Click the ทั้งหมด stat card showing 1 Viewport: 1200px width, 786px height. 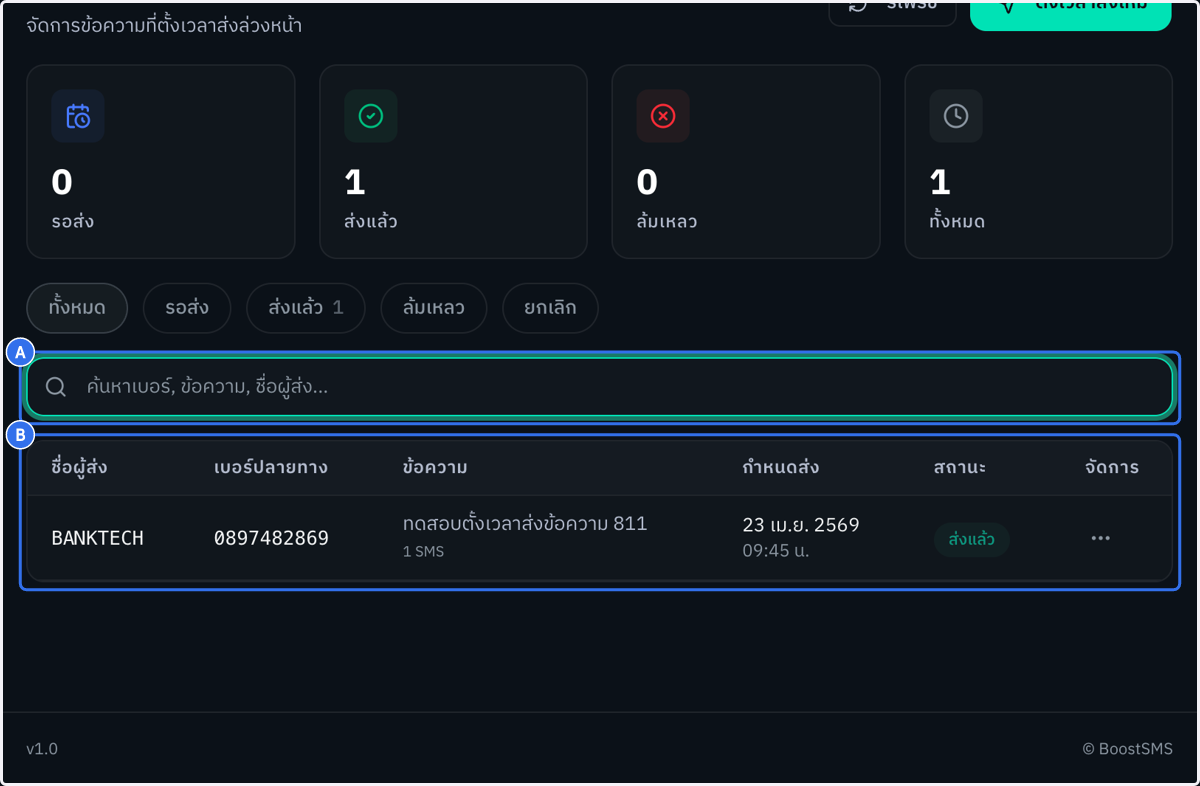pyautogui.click(x=1038, y=162)
